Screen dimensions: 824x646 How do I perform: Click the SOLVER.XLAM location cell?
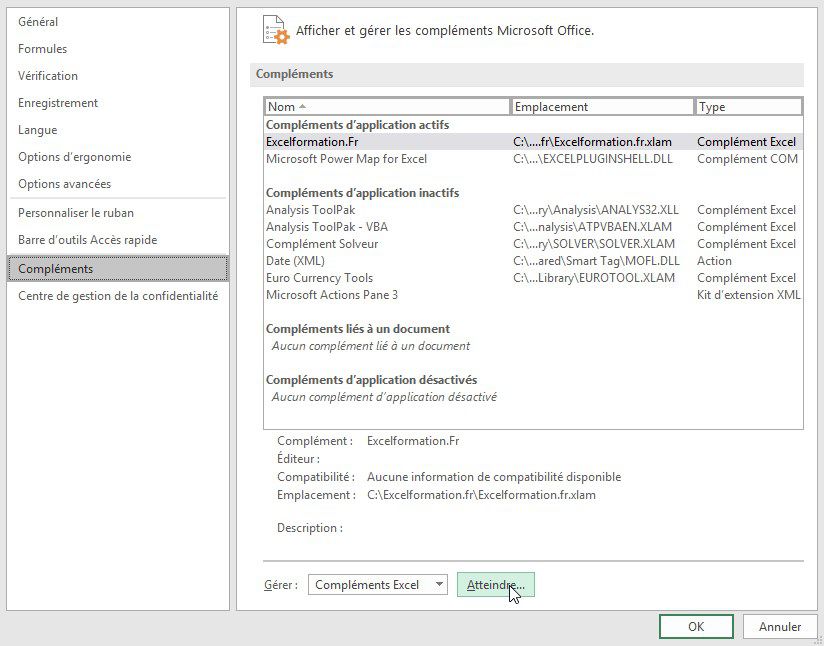[594, 244]
